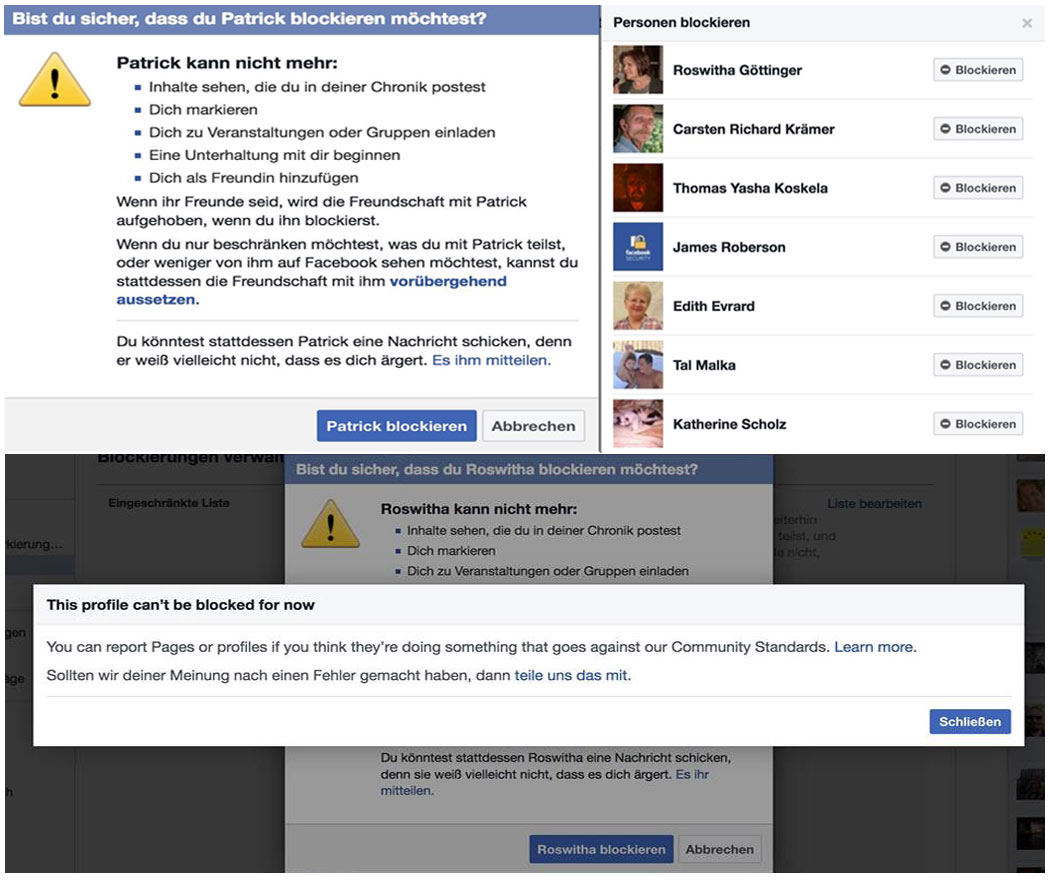The image size is (1050, 880).
Task: Click the name 'Carsten Richard Krämer'
Action: click(x=754, y=129)
